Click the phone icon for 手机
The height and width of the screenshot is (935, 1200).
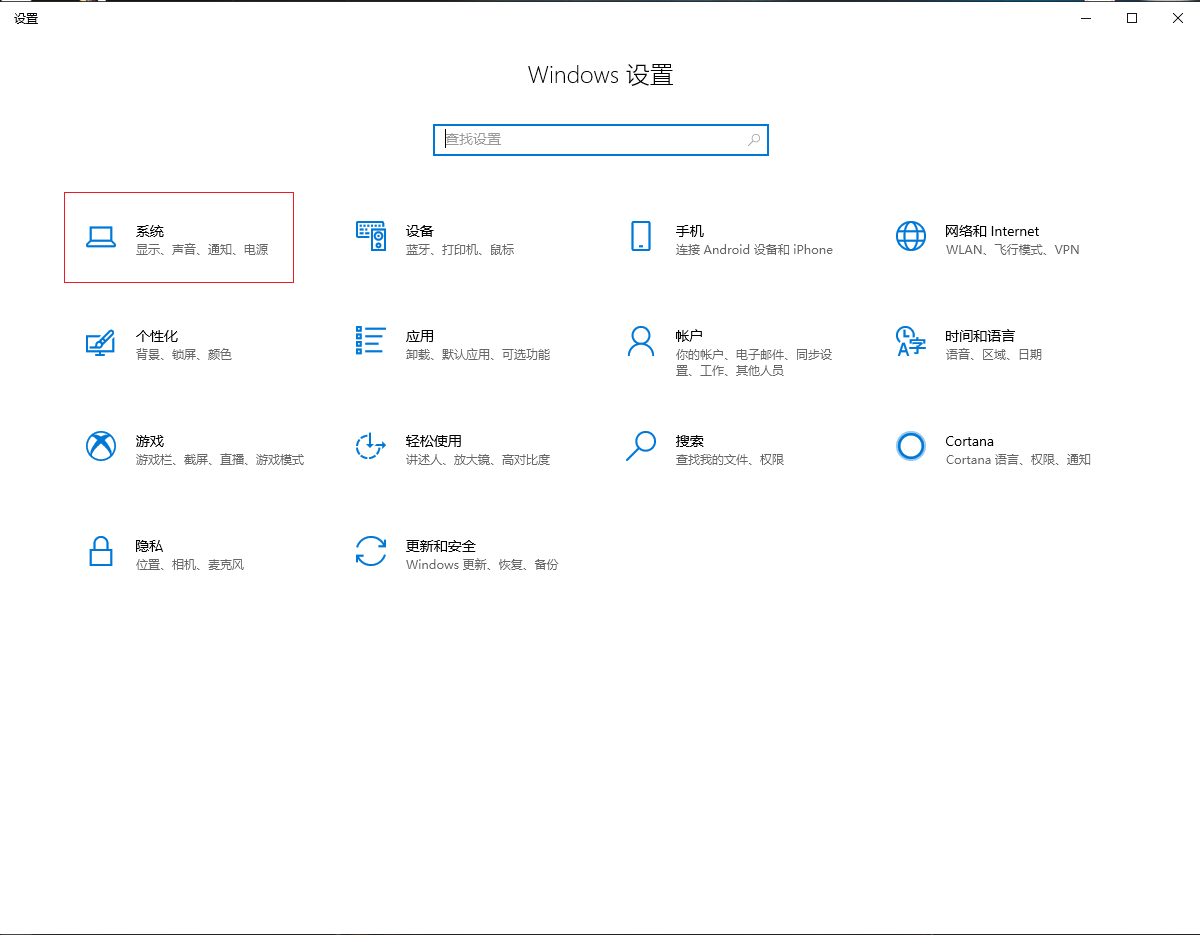[641, 237]
